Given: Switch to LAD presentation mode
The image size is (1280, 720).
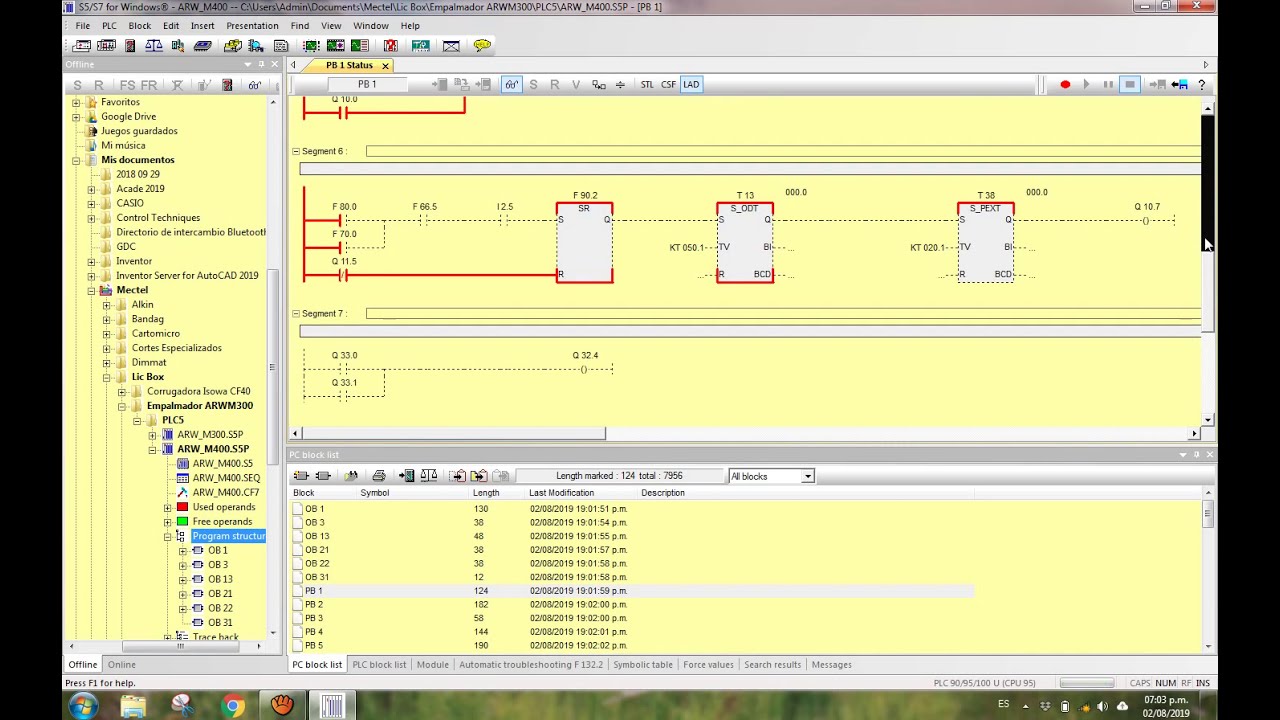Looking at the screenshot, I should click(x=691, y=84).
